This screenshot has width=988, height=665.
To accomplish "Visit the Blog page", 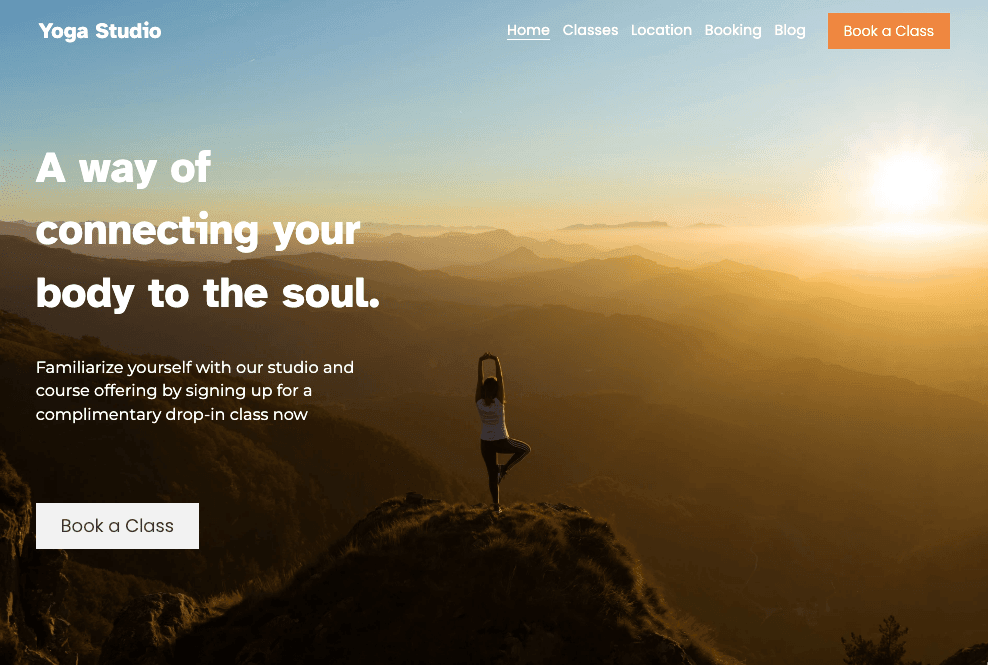I will click(790, 30).
